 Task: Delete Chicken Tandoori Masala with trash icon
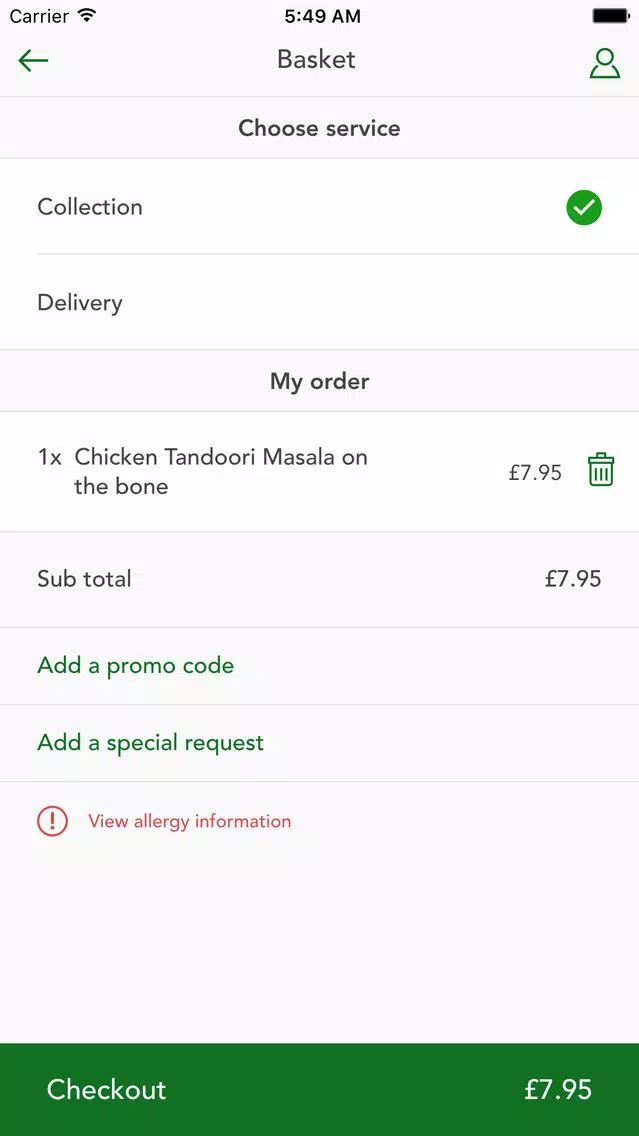601,469
